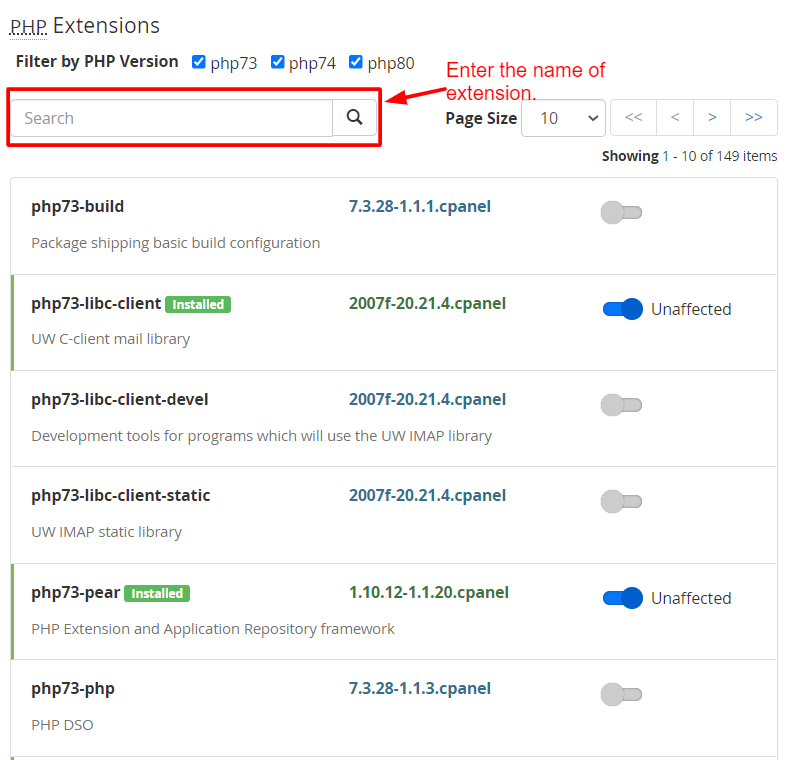Open the 7.3.28-1.1.1.cpanel version link
Screen dimensions: 785x760
[x=420, y=206]
